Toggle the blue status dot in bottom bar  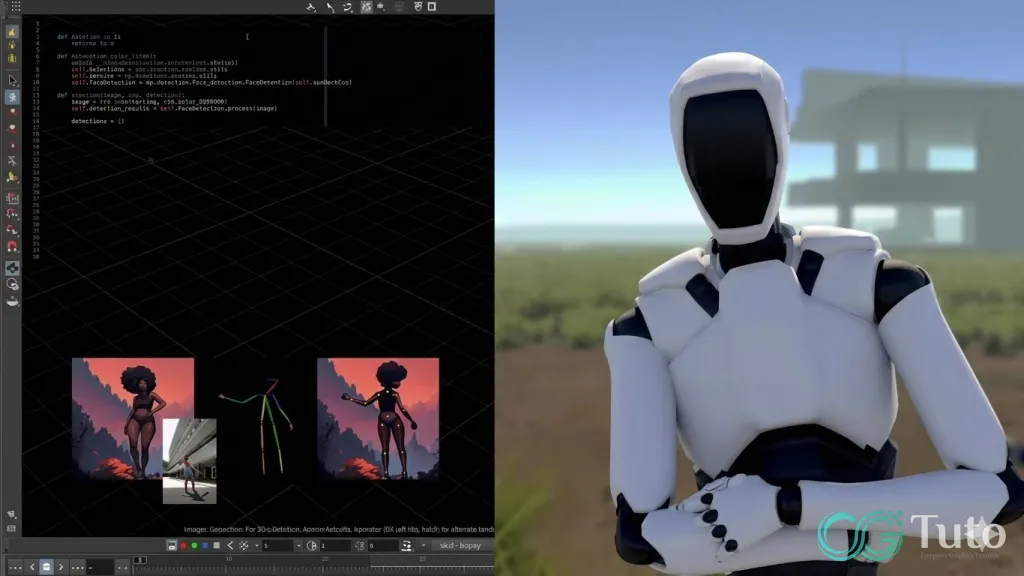pos(205,545)
